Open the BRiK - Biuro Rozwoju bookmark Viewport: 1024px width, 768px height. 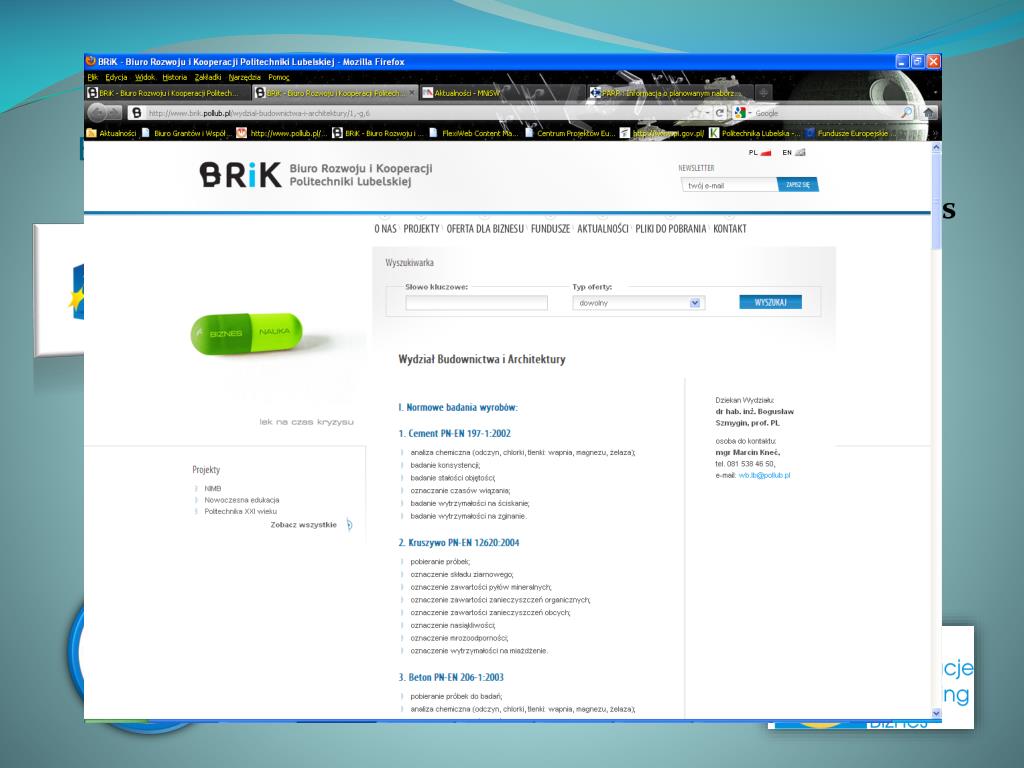(x=378, y=133)
